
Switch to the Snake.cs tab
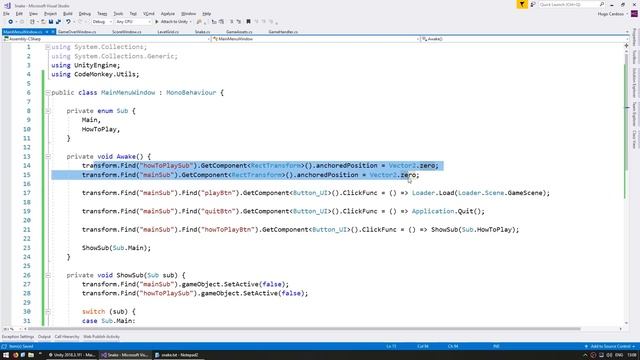202,32
